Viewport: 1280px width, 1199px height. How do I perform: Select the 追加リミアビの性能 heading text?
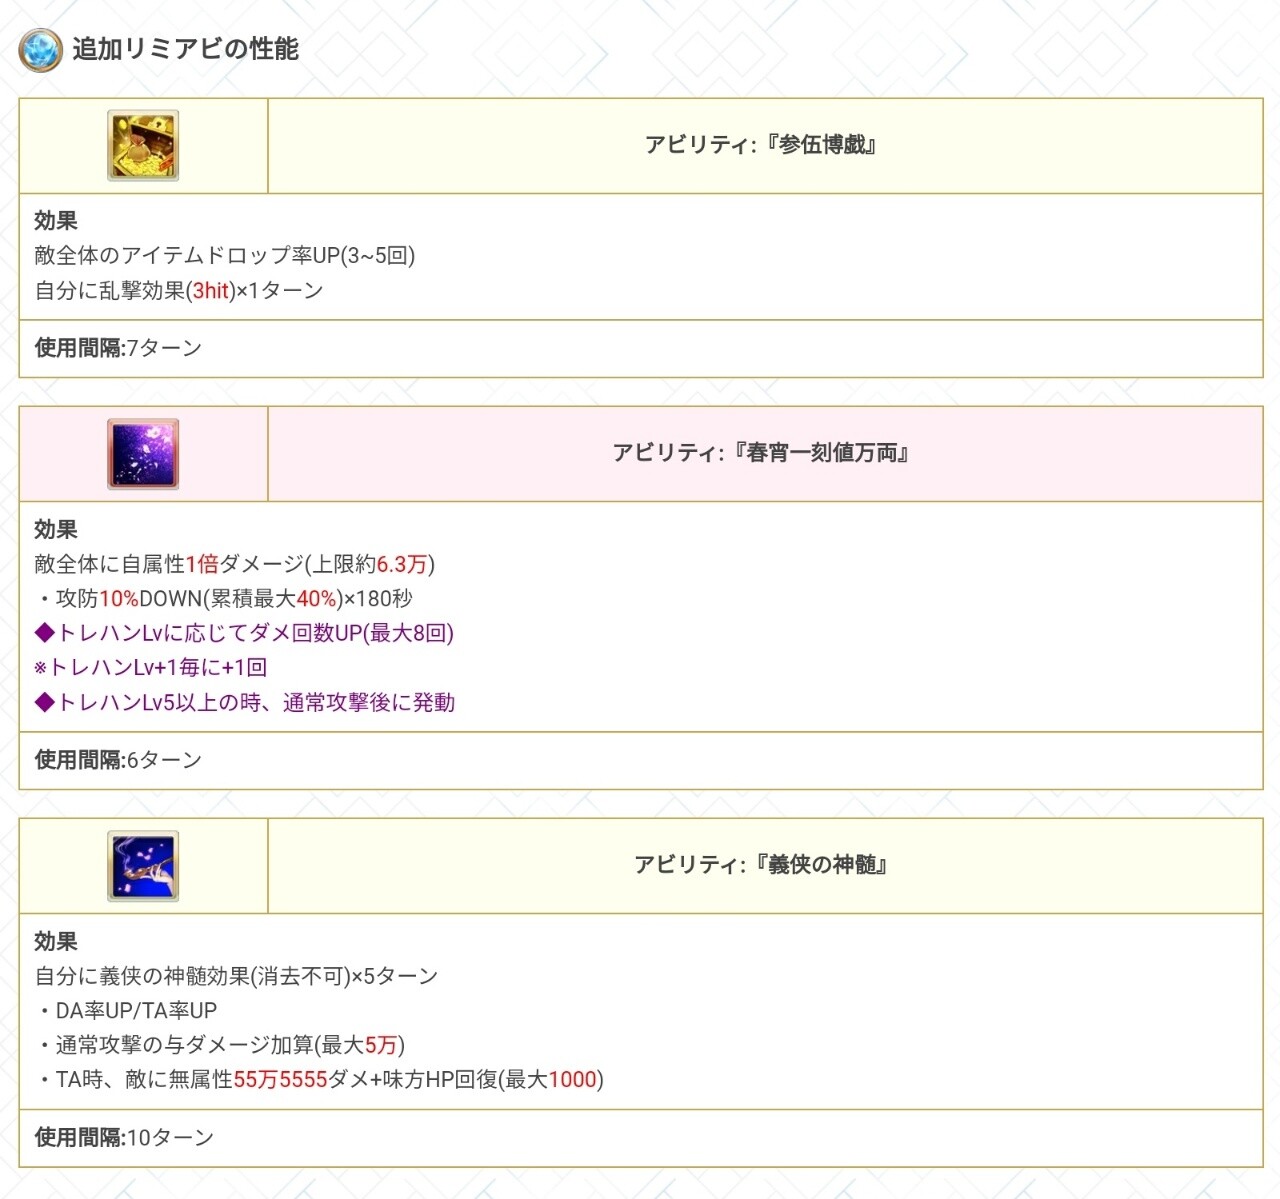[x=185, y=49]
